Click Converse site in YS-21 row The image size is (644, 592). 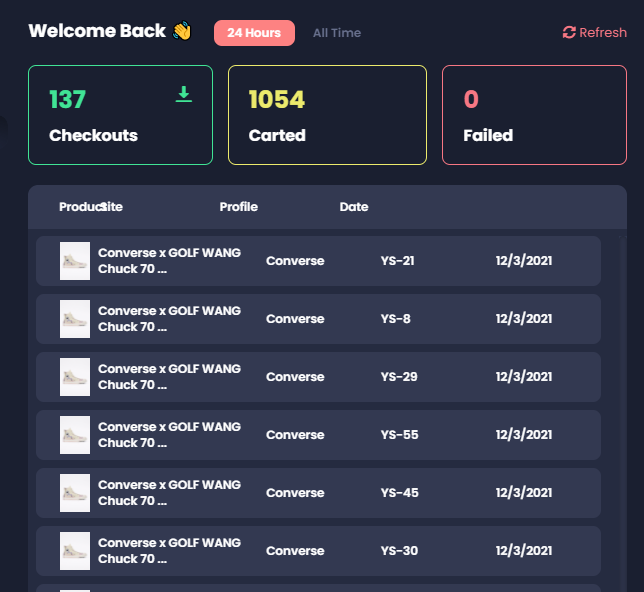[295, 261]
